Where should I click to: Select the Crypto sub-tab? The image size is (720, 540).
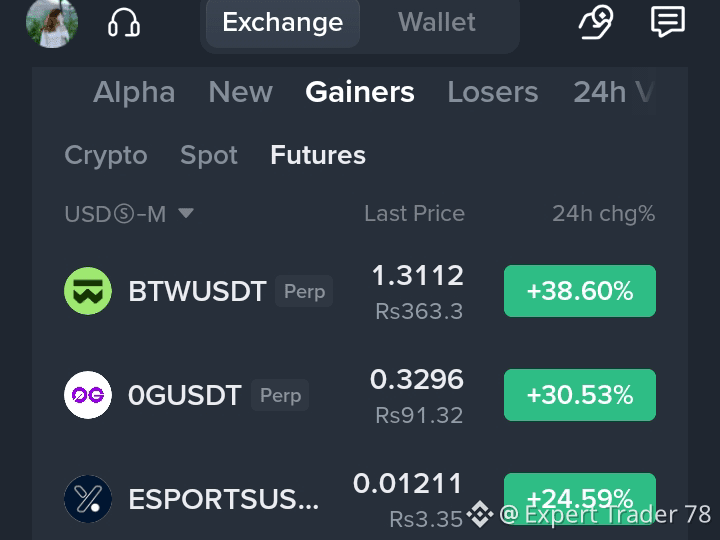point(106,155)
